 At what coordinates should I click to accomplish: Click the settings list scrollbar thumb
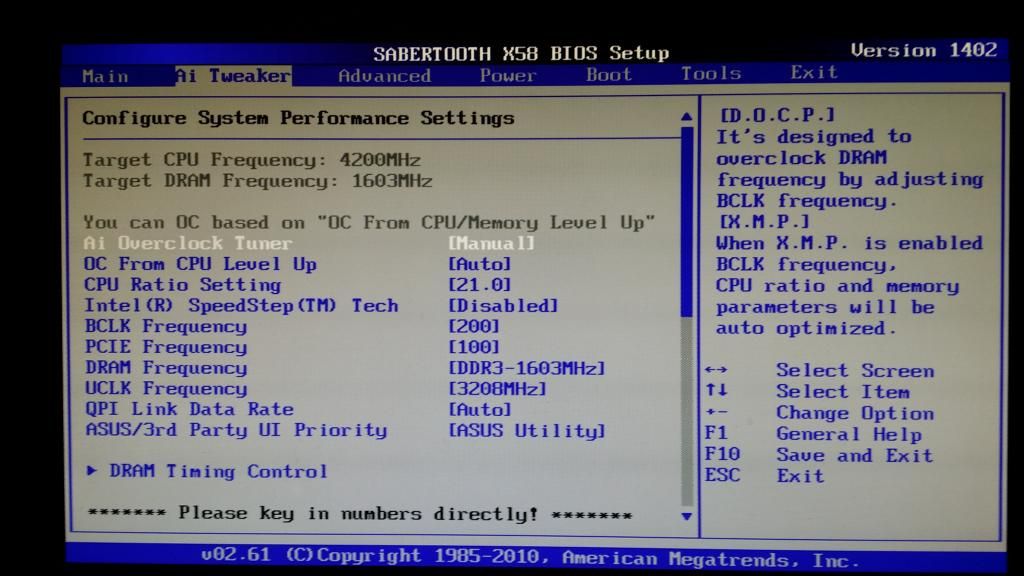tap(686, 222)
